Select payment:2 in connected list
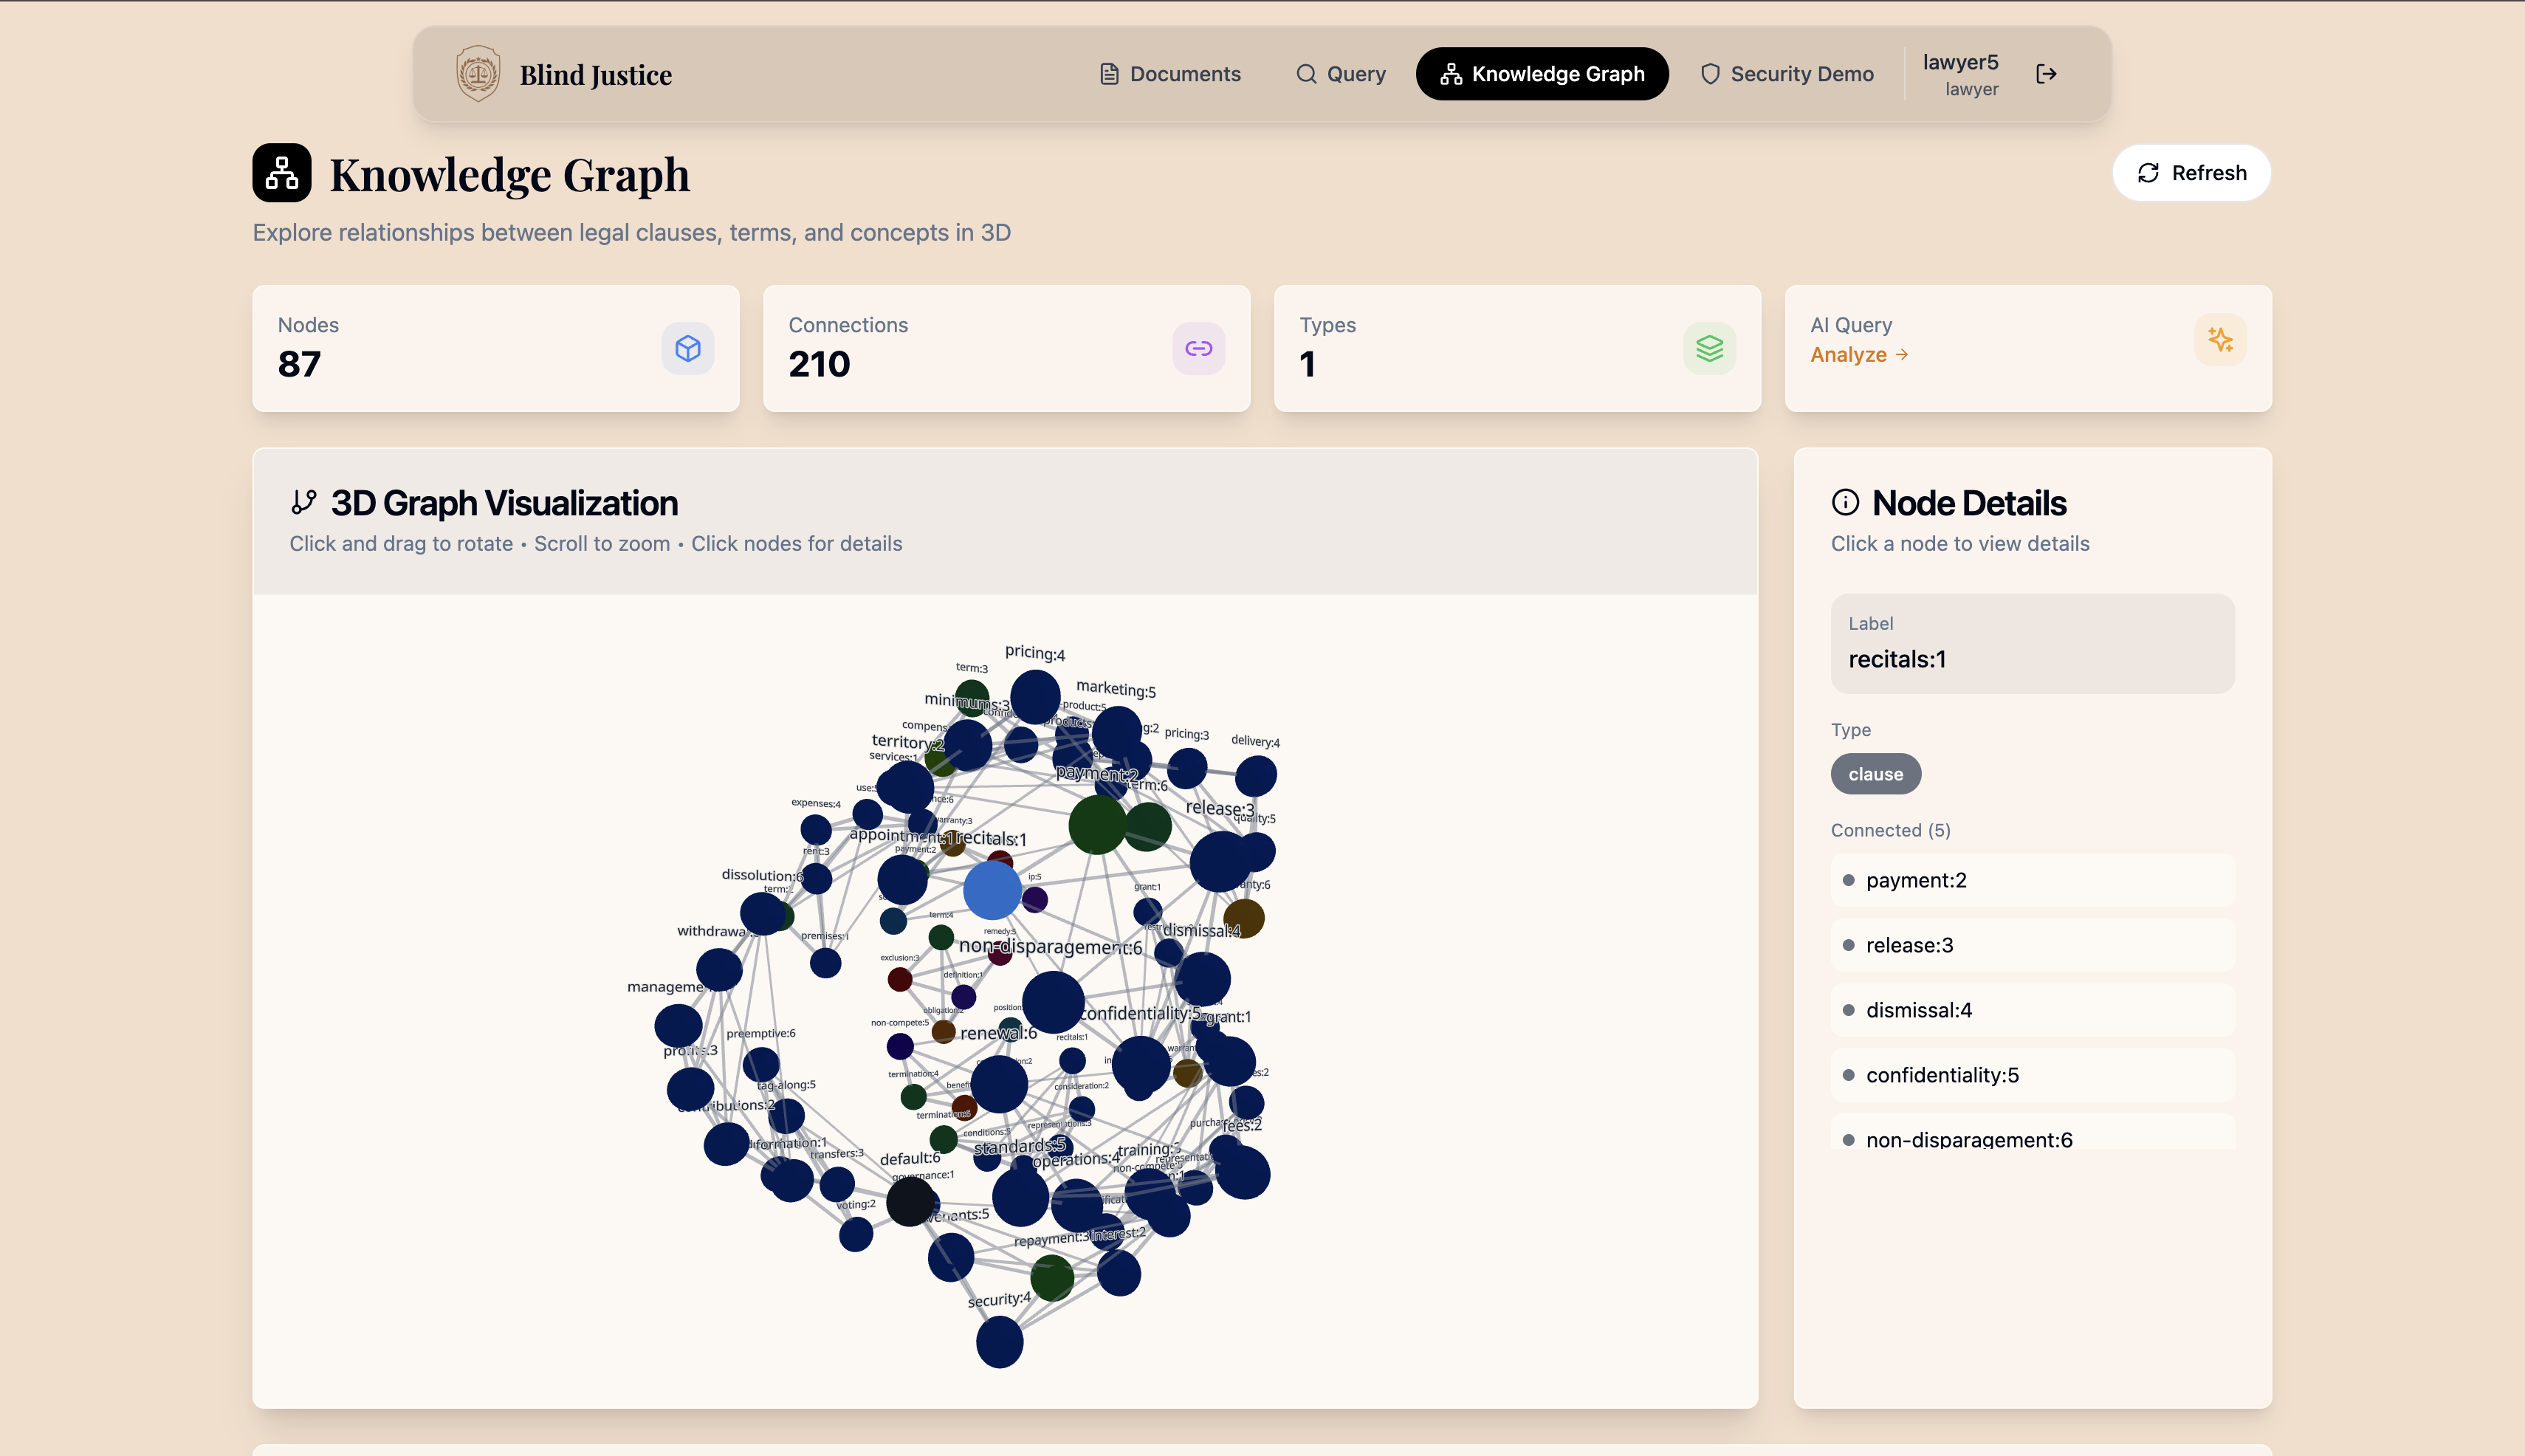Image resolution: width=2525 pixels, height=1456 pixels. [x=2032, y=880]
